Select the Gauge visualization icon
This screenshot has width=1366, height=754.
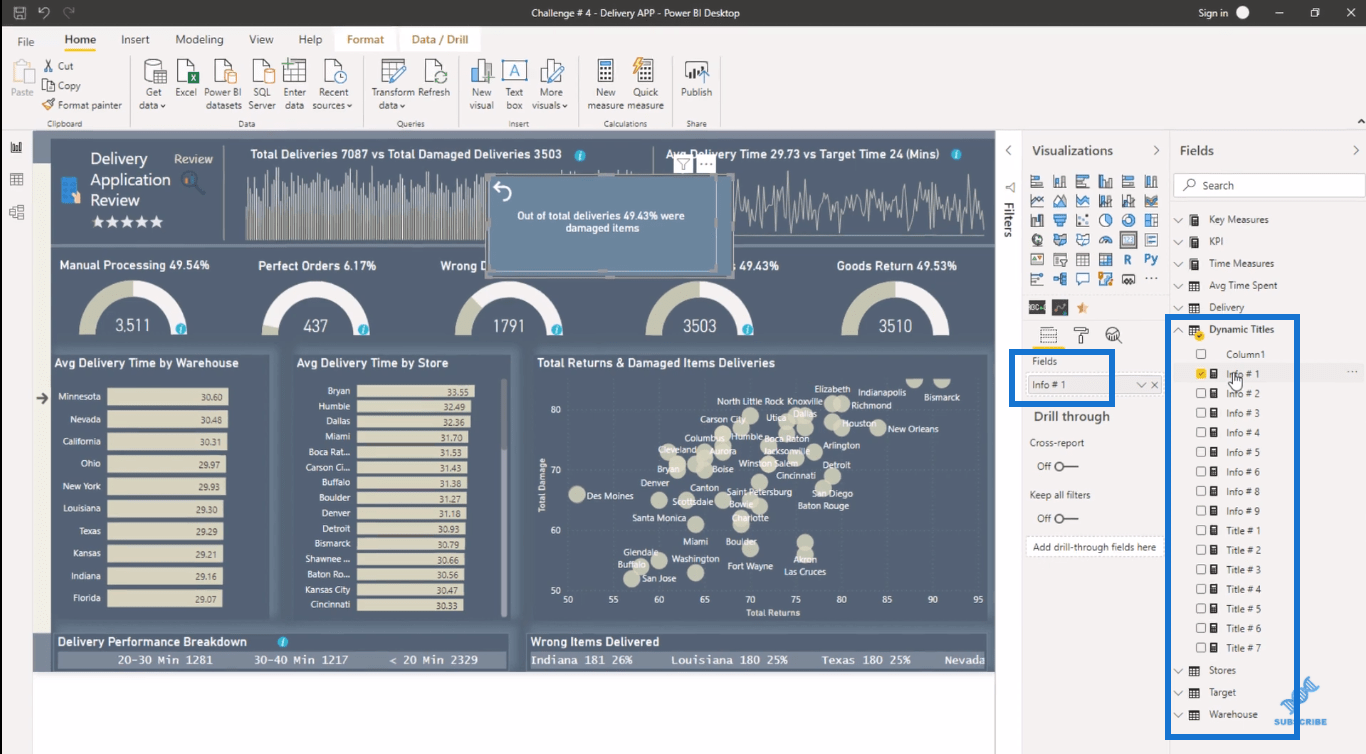point(1105,240)
